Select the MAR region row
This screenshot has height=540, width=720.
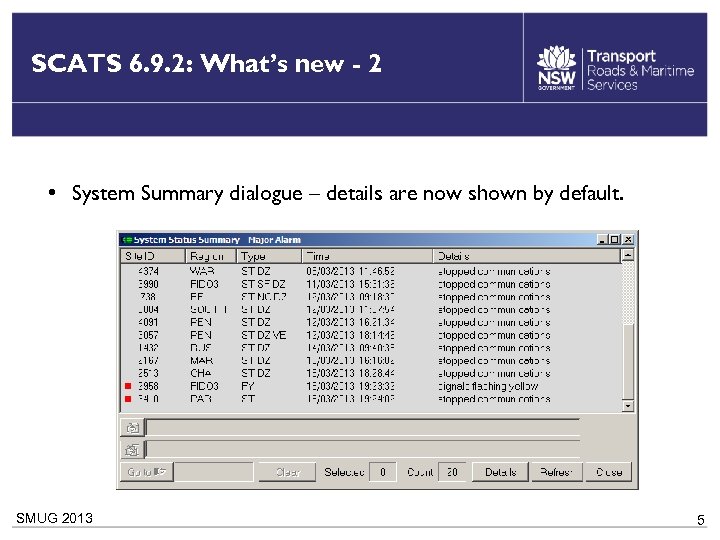[x=371, y=360]
